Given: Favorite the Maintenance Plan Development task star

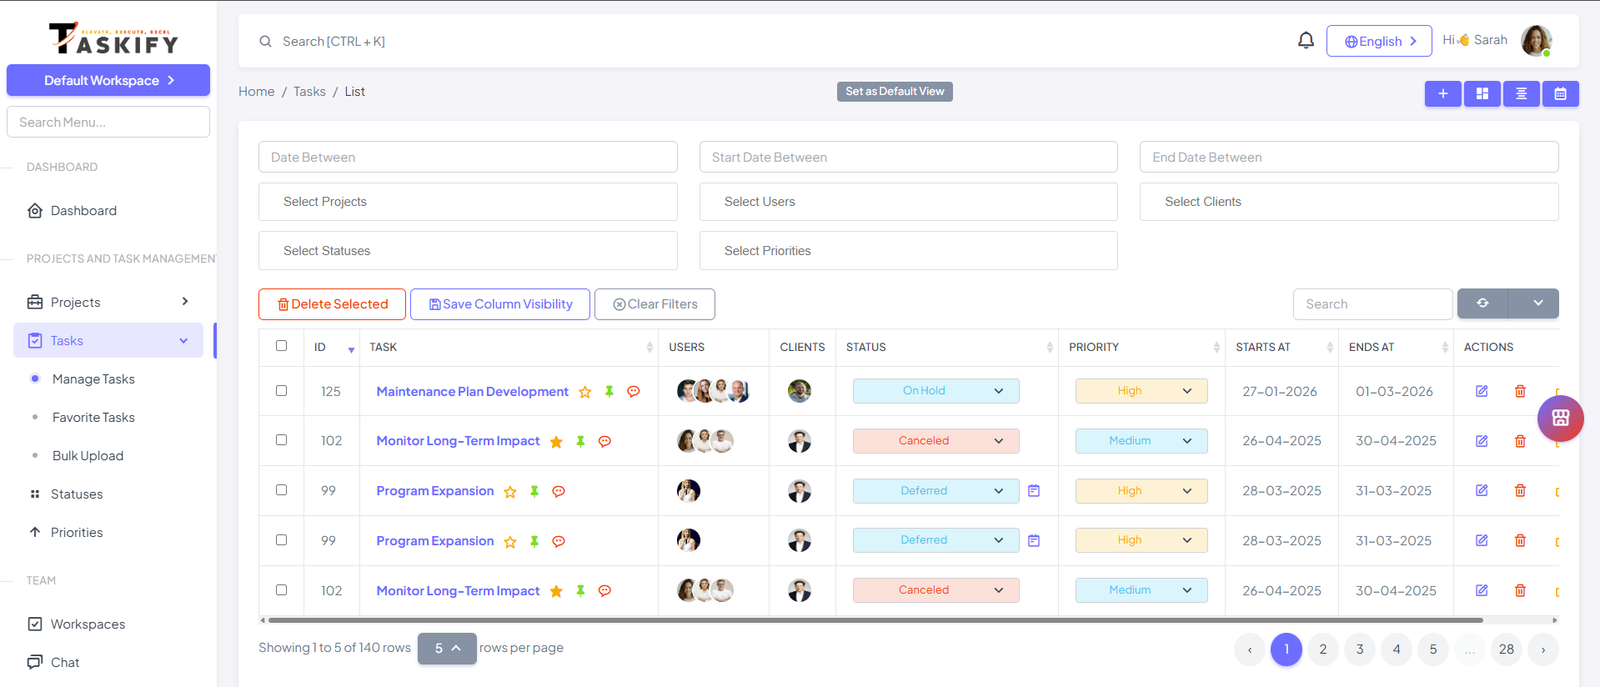Looking at the screenshot, I should pos(585,392).
